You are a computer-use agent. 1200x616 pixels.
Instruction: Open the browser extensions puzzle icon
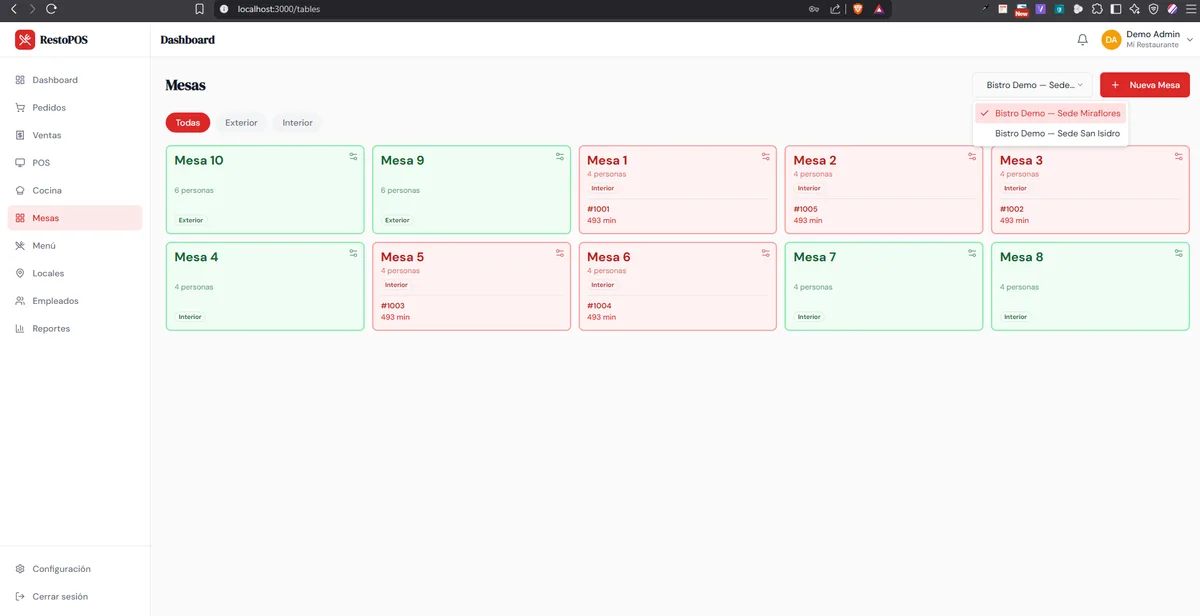(1097, 8)
